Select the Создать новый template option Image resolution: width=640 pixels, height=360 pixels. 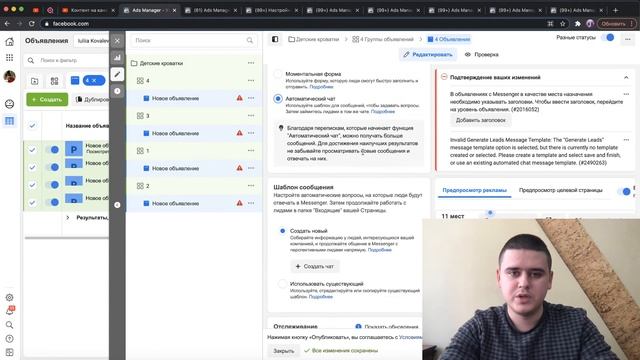point(282,231)
